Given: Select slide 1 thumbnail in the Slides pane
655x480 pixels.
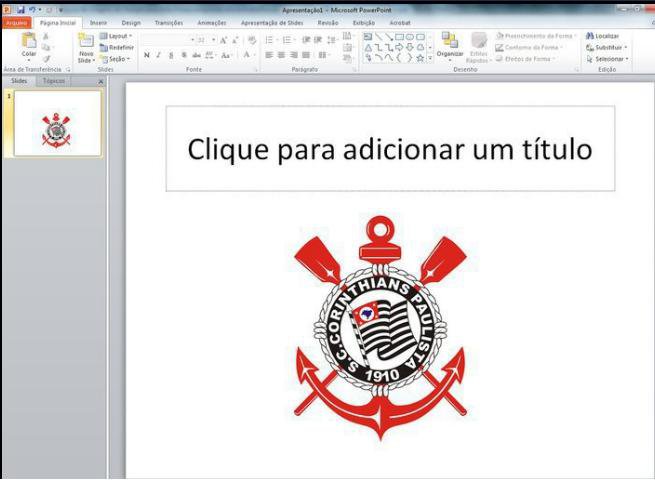Looking at the screenshot, I should tap(57, 124).
